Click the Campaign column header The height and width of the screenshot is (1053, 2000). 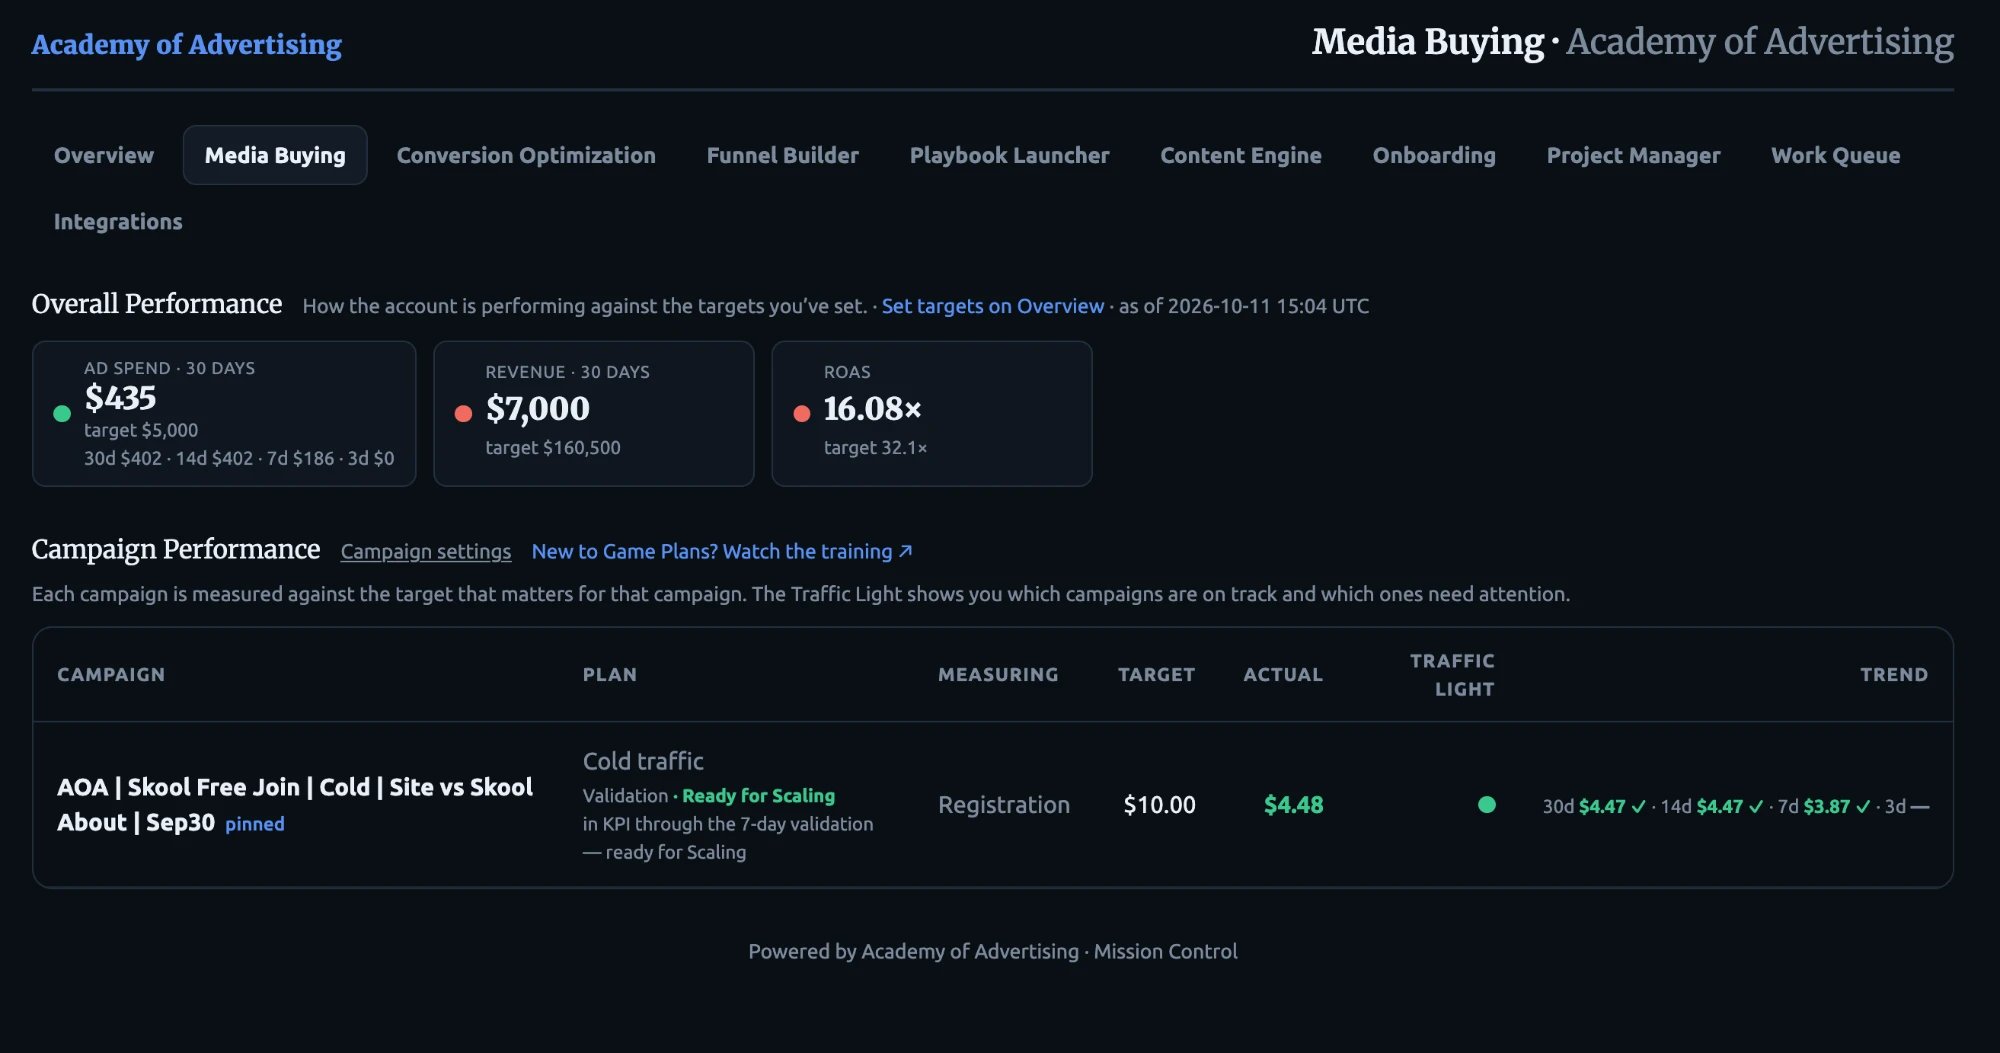[x=111, y=675]
